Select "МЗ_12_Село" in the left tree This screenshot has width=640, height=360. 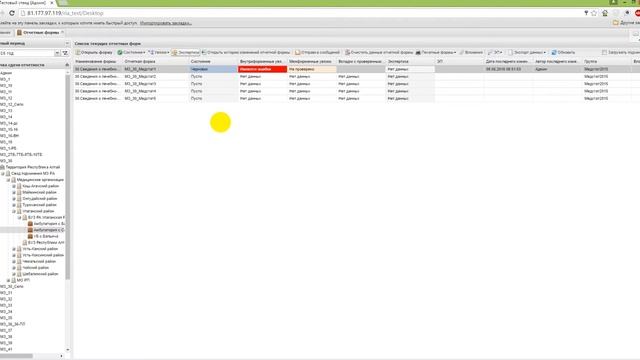click(x=12, y=104)
